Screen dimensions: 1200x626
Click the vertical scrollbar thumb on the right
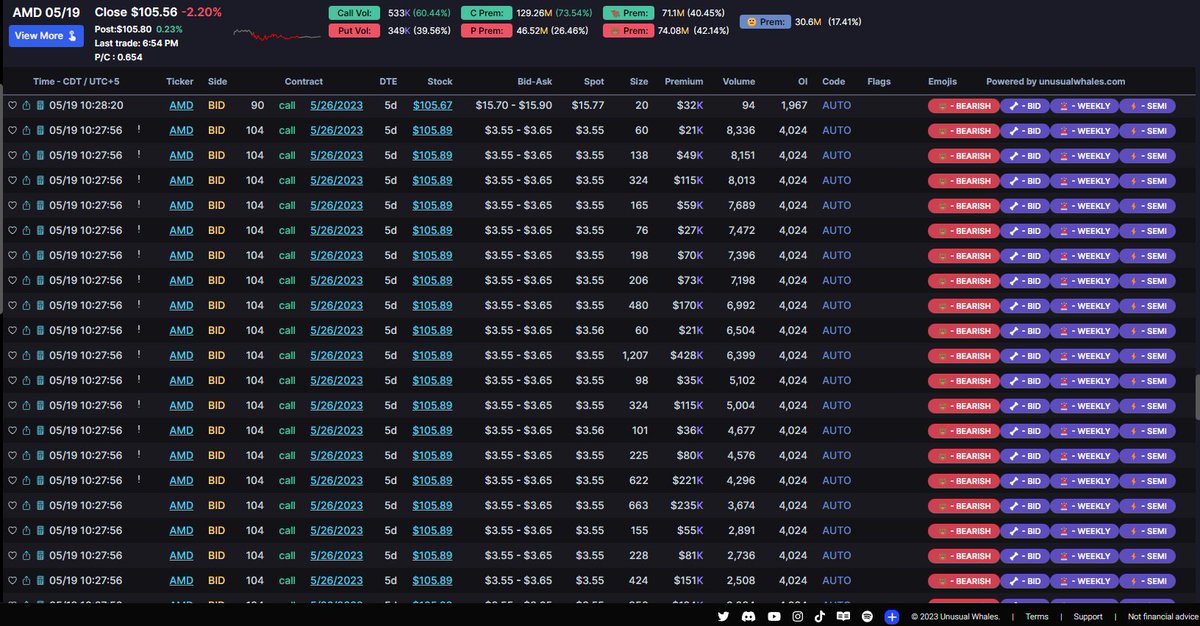coord(1196,397)
